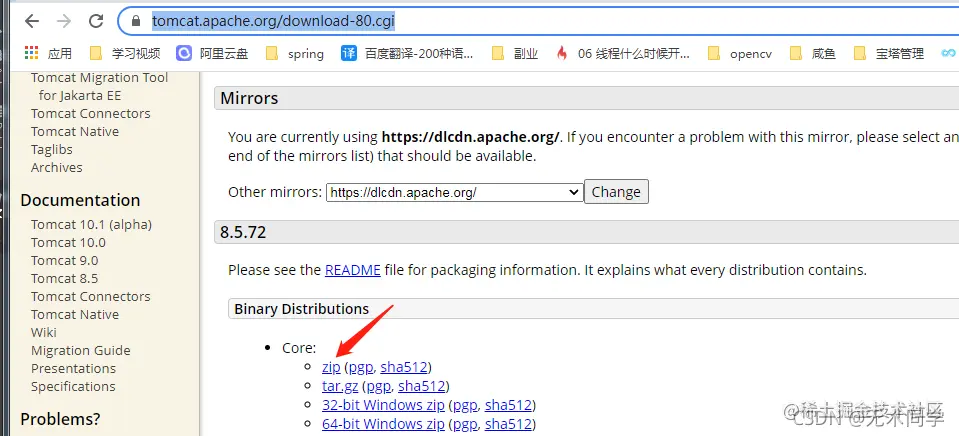Download the Core zip distribution

331,368
